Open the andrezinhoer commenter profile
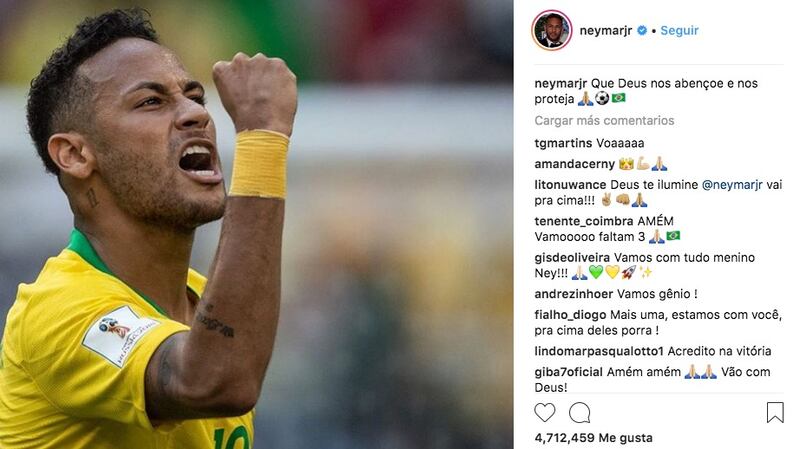 [573, 294]
